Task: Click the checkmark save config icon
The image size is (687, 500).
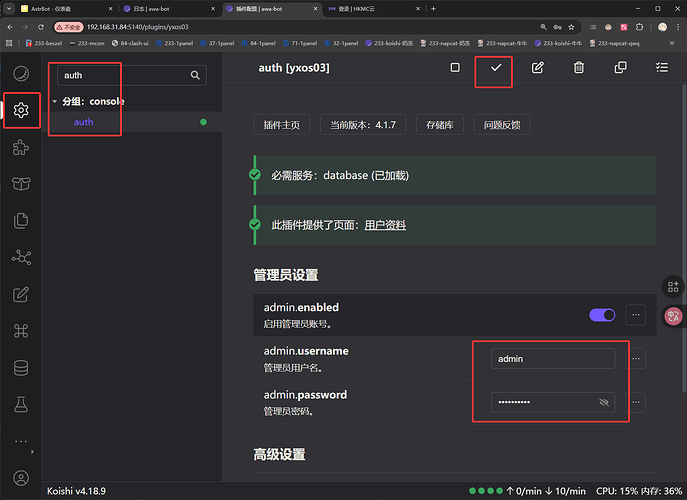Action: [495, 68]
